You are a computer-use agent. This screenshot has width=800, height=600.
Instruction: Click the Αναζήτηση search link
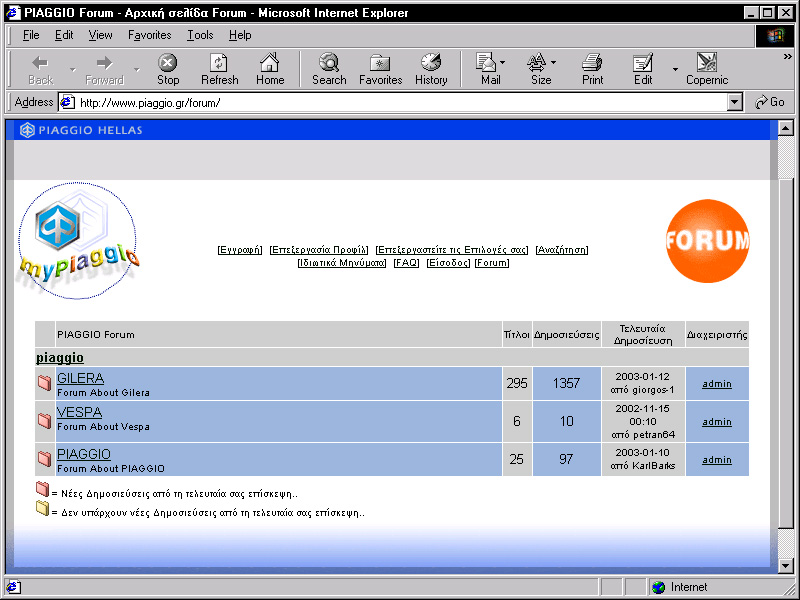(x=562, y=249)
